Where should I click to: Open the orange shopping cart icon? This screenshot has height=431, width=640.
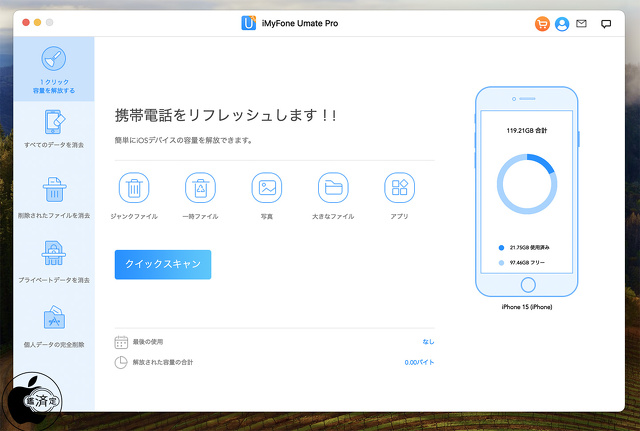point(542,24)
